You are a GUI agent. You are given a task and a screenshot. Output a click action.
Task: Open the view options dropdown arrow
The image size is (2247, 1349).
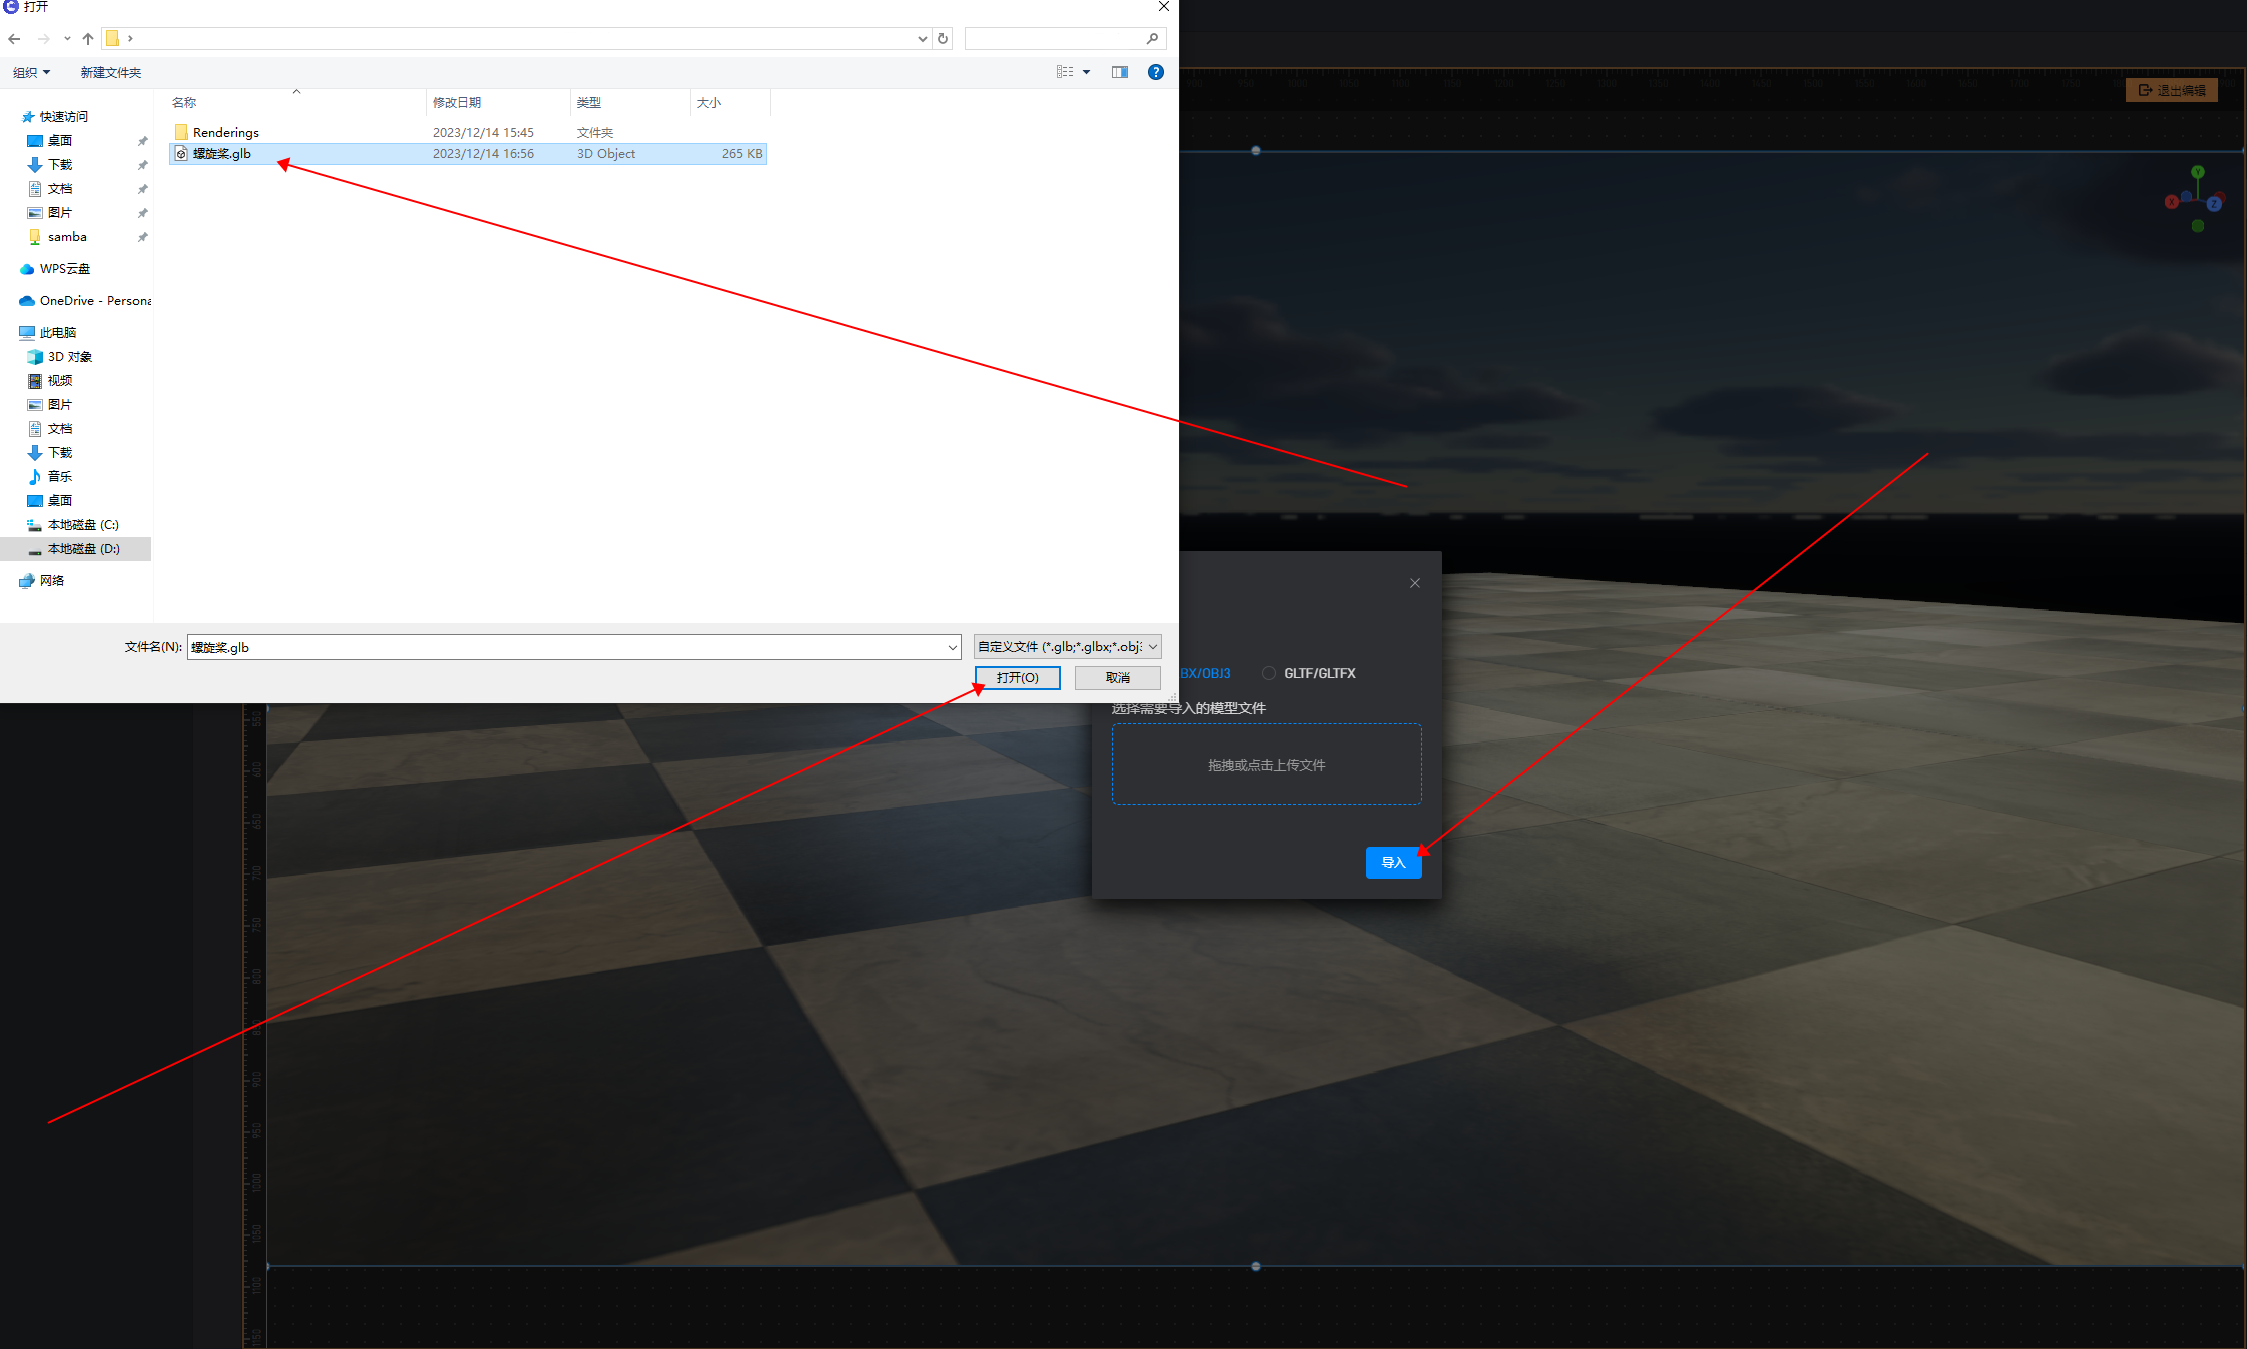click(x=1086, y=72)
